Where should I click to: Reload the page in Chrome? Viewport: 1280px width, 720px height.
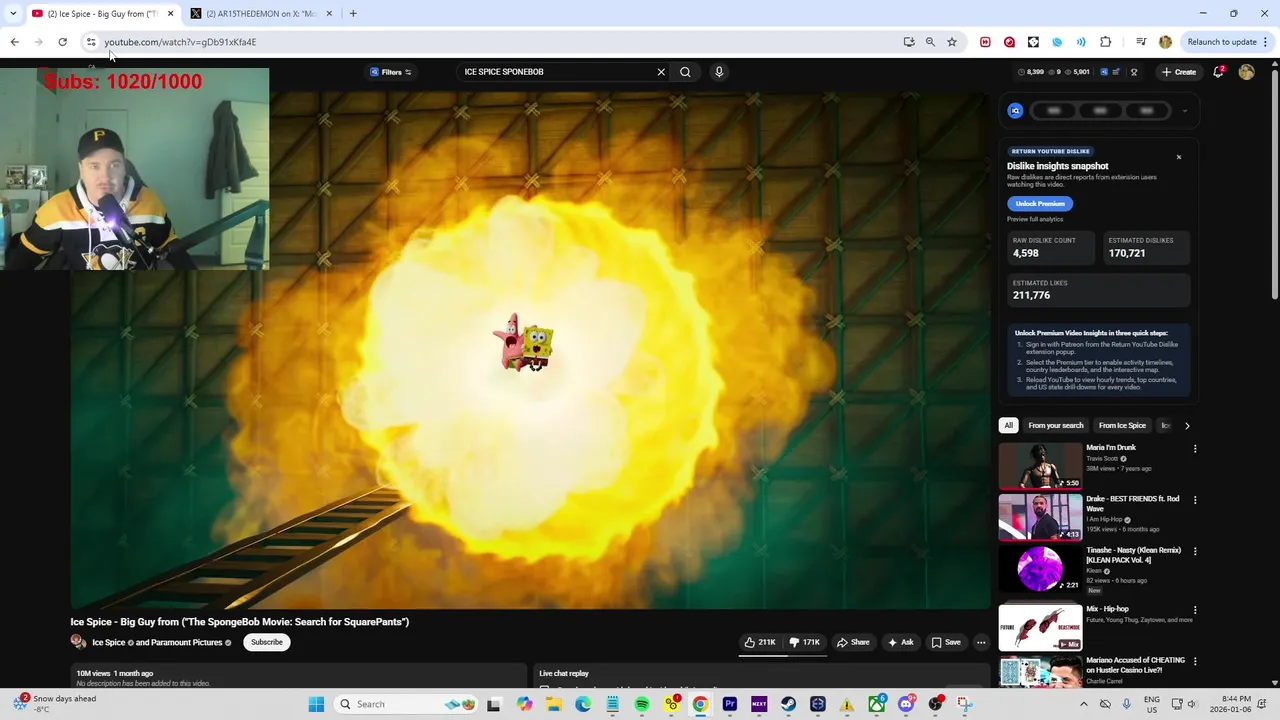[x=62, y=42]
